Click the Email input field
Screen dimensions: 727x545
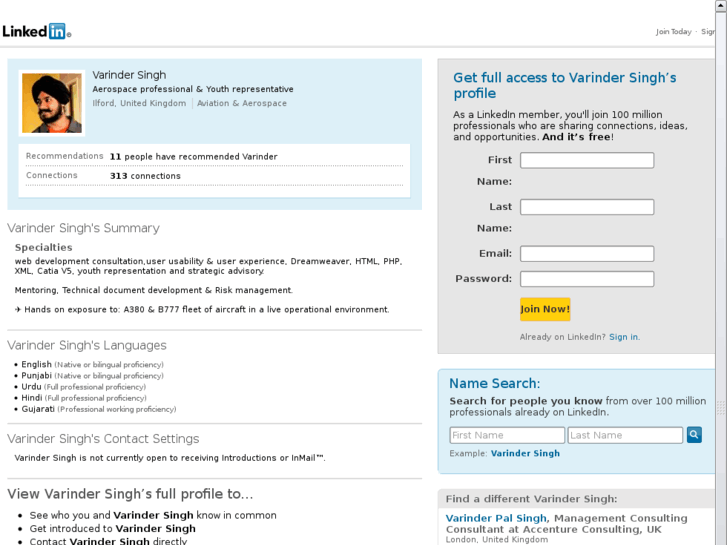pos(587,254)
